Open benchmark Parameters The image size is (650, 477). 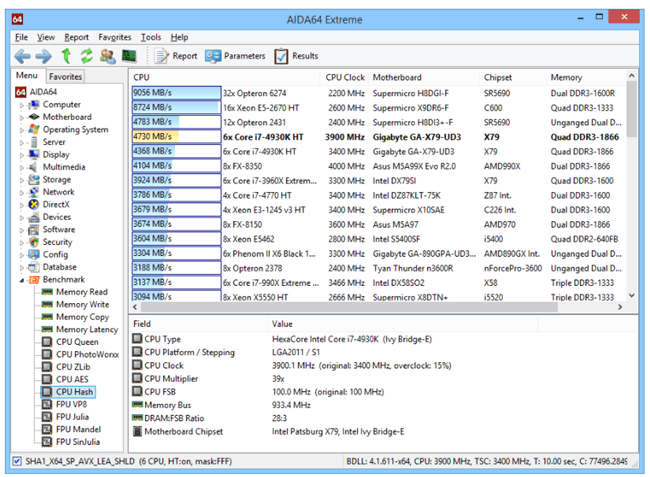click(x=235, y=56)
